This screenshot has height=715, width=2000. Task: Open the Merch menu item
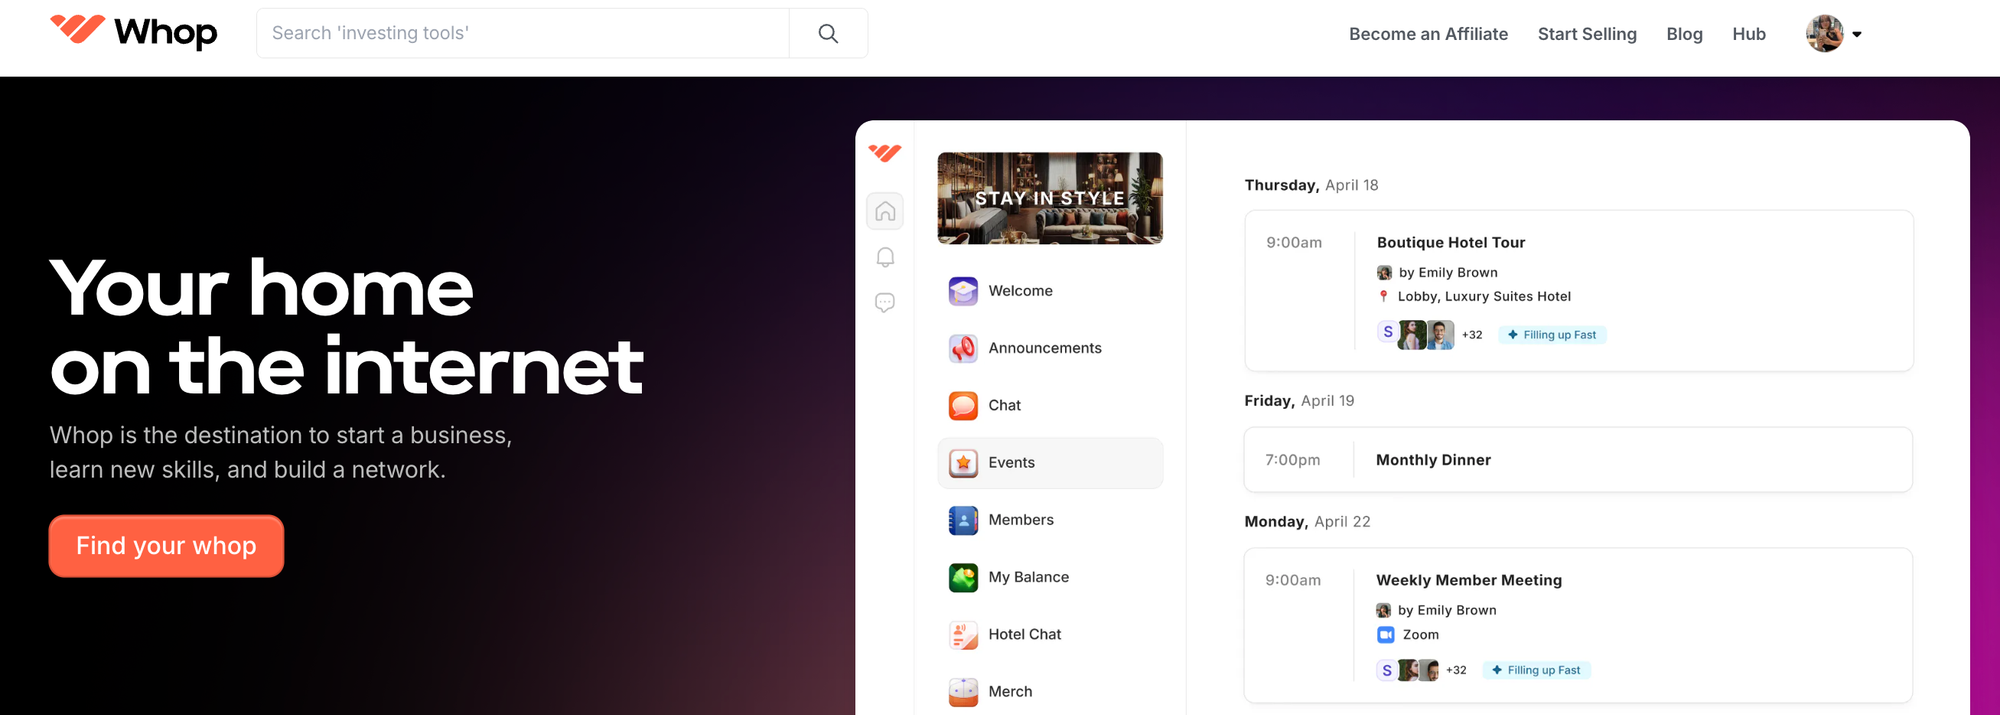(1050, 691)
